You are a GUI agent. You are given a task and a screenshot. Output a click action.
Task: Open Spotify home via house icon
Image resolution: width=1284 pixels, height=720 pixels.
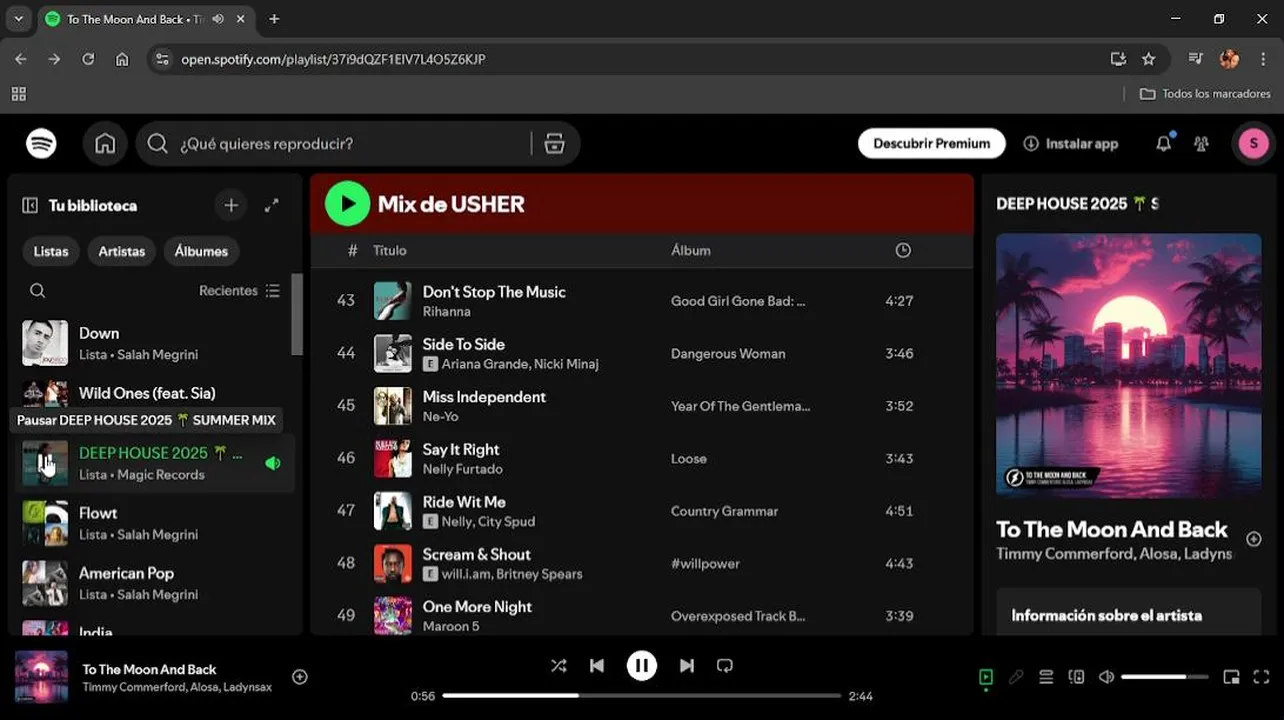(105, 144)
